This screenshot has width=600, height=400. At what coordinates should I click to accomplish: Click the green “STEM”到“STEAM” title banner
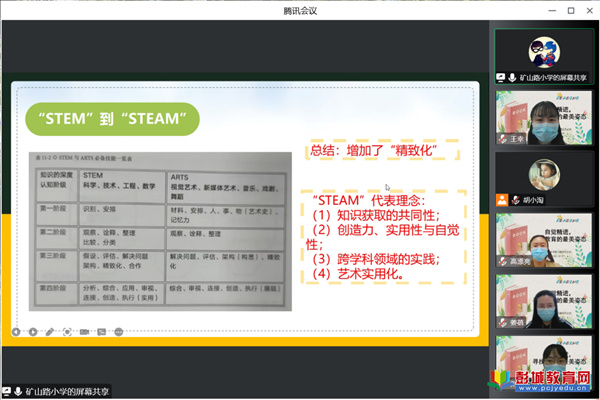[112, 119]
